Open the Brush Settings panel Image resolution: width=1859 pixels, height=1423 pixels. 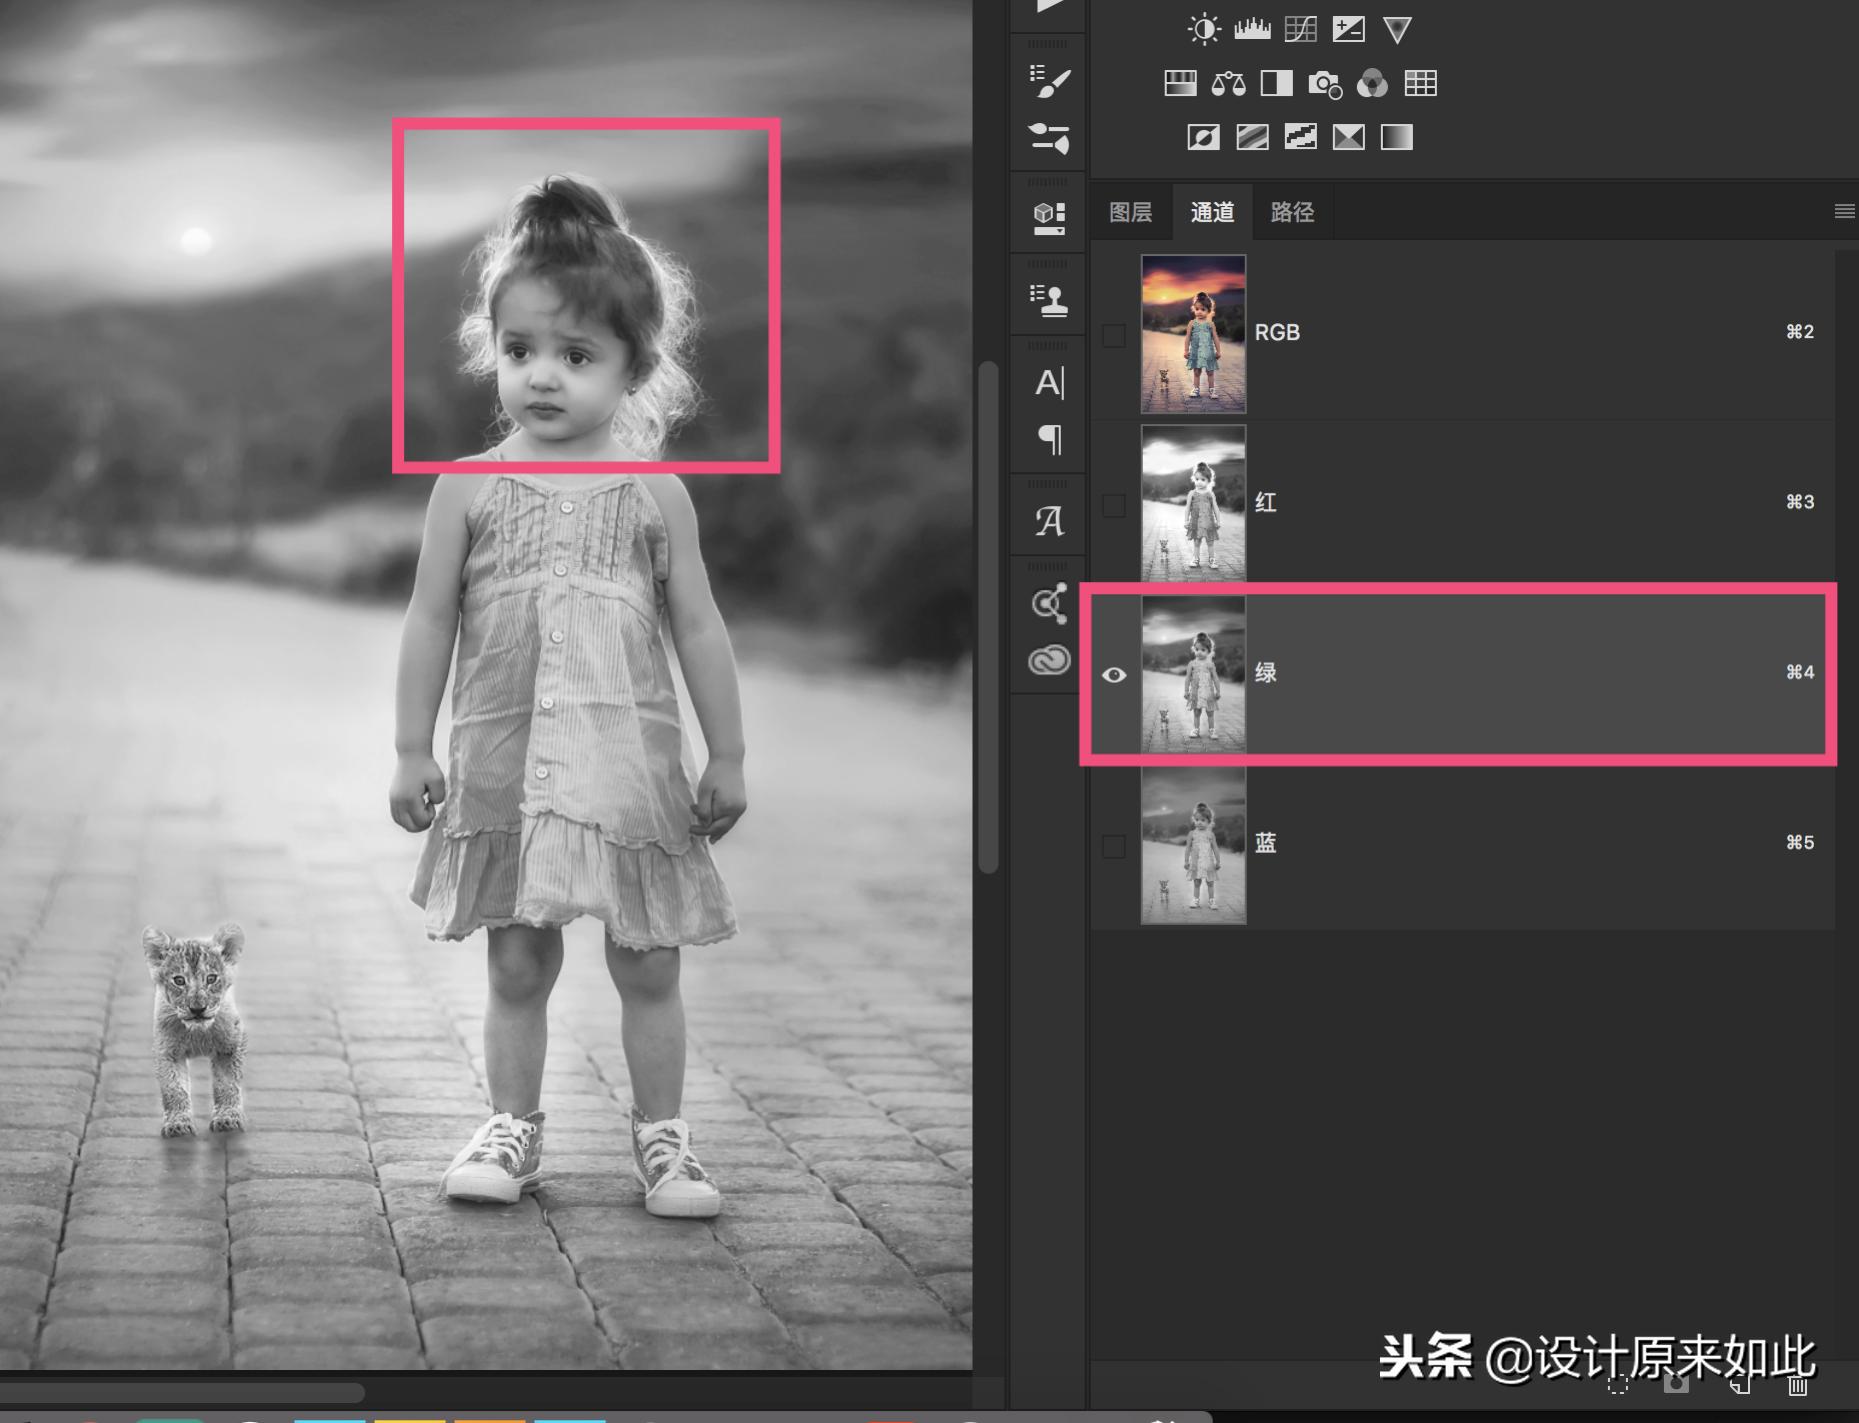(x=1049, y=137)
